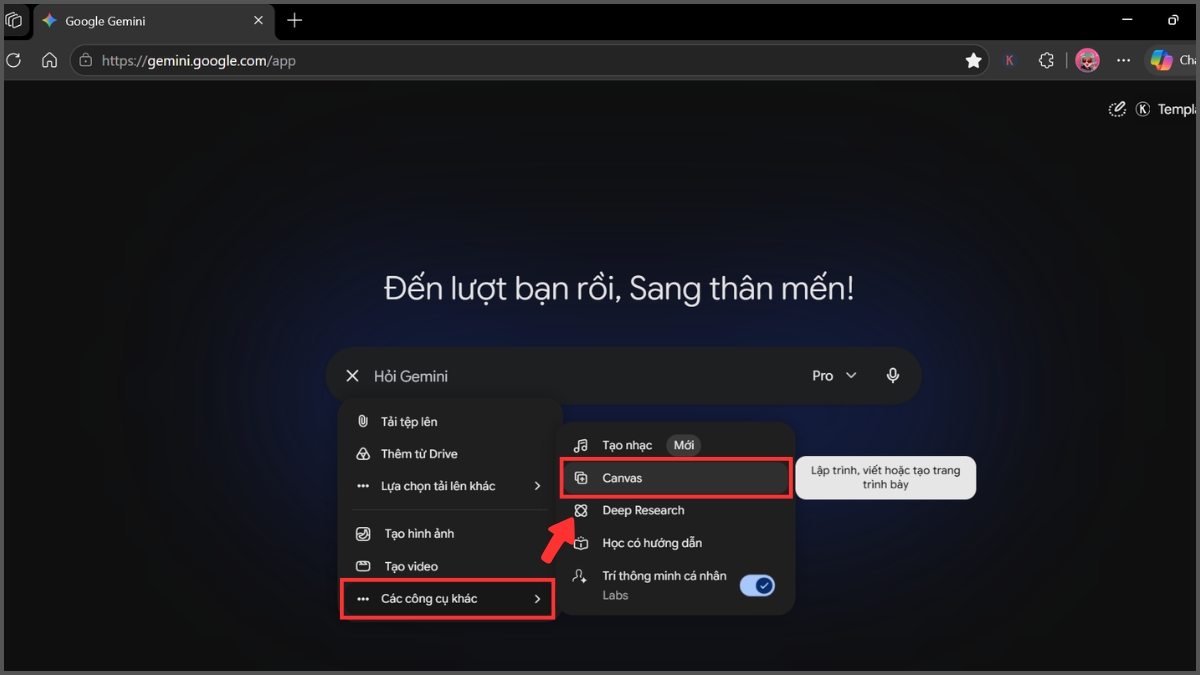The image size is (1200, 675).
Task: Open browser extensions puzzle icon
Action: (1046, 60)
